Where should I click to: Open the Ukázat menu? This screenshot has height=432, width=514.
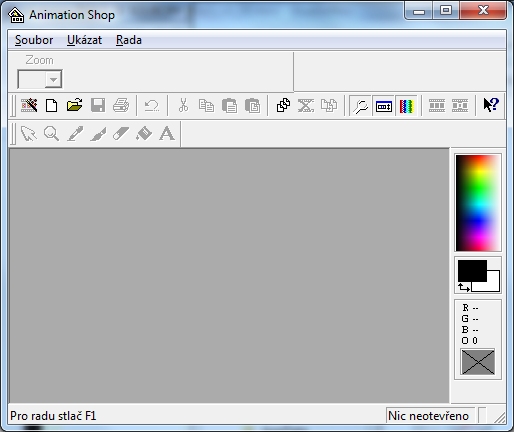coord(84,40)
